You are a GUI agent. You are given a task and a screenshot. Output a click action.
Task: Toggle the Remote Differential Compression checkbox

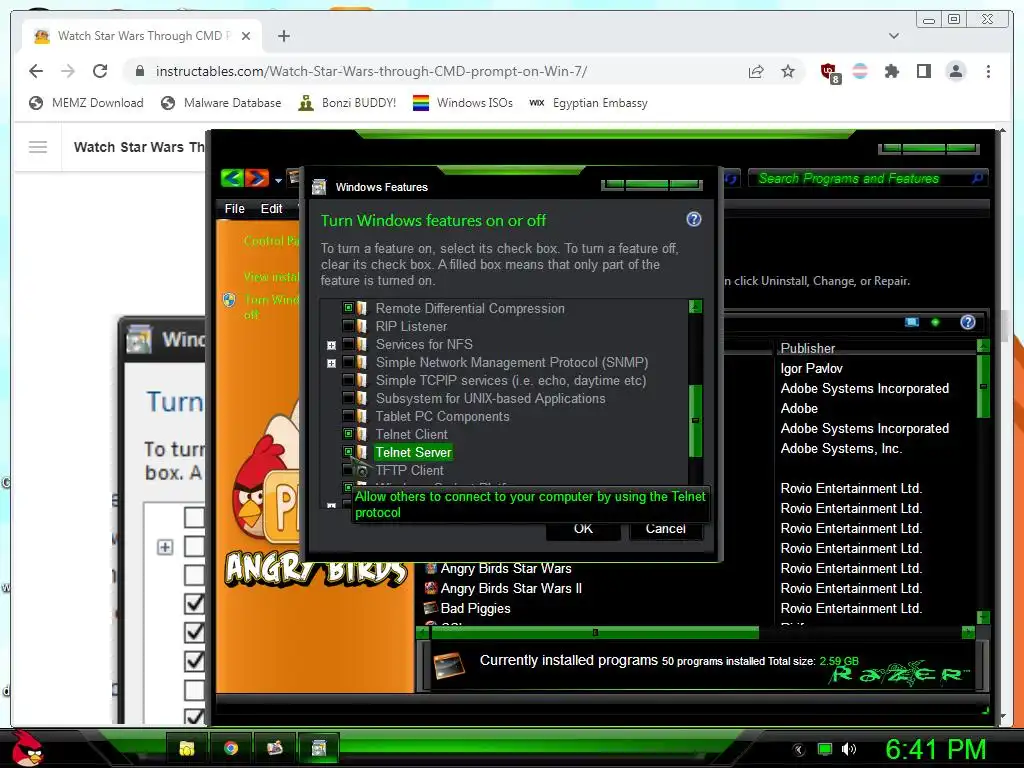click(x=348, y=308)
